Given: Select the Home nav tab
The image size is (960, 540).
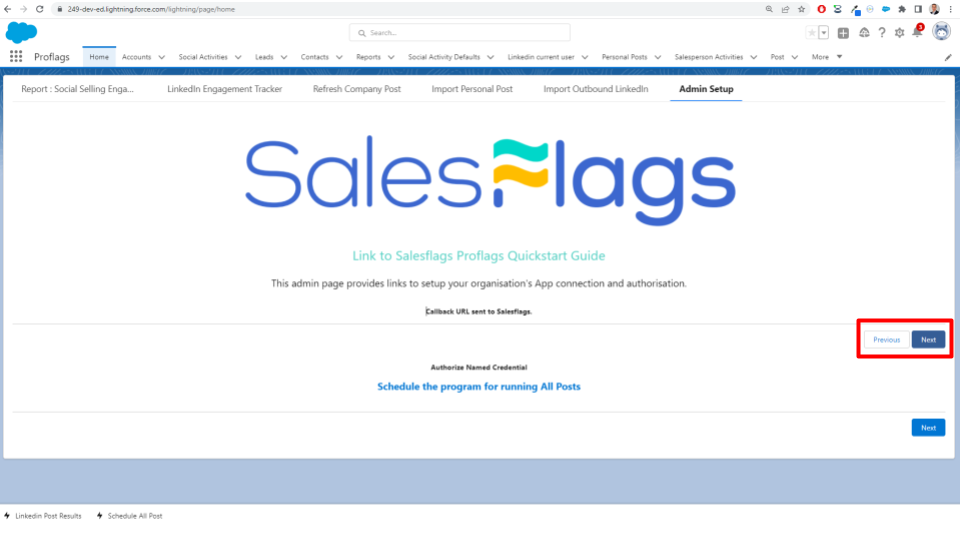Looking at the screenshot, I should click(x=99, y=57).
